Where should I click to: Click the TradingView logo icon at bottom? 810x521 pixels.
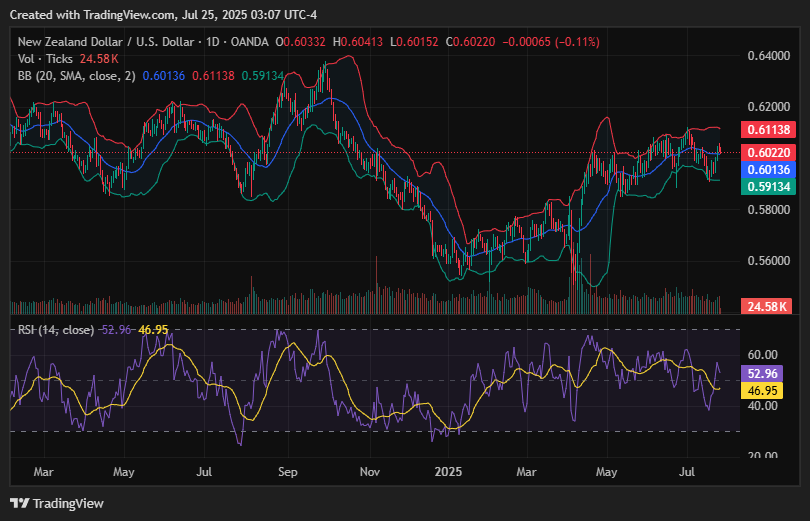tap(20, 503)
